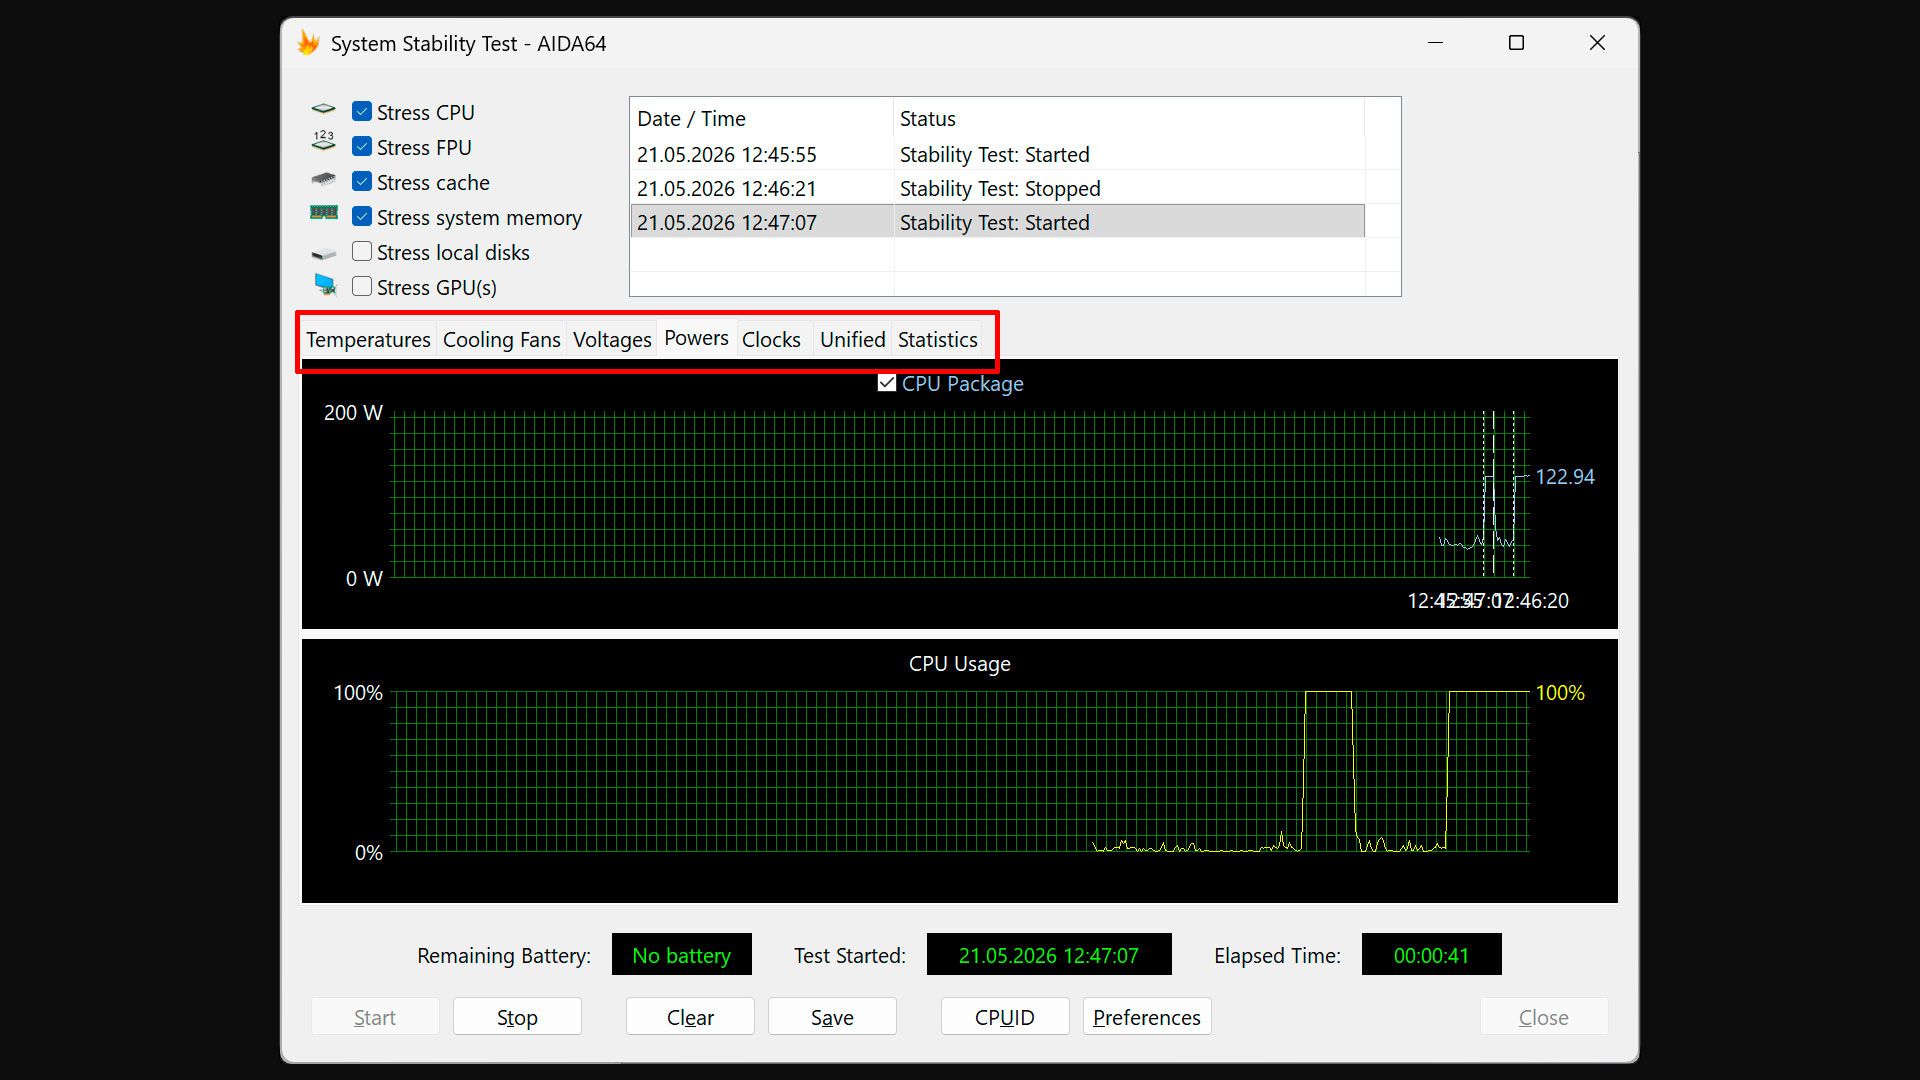Minimize the AIDA64 window
The image size is (1920, 1080).
click(x=1435, y=43)
